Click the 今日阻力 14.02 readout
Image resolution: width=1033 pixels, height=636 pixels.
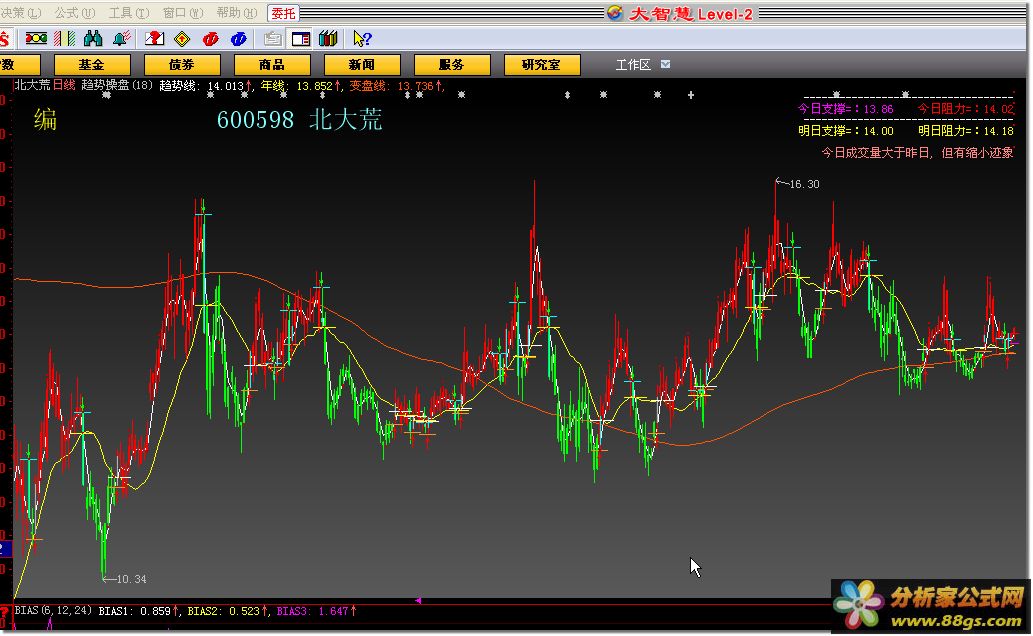pyautogui.click(x=966, y=109)
